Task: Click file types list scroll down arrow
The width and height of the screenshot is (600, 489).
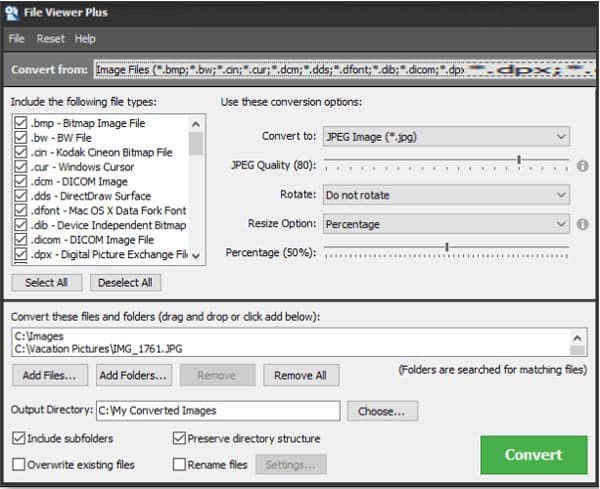Action: coord(196,256)
